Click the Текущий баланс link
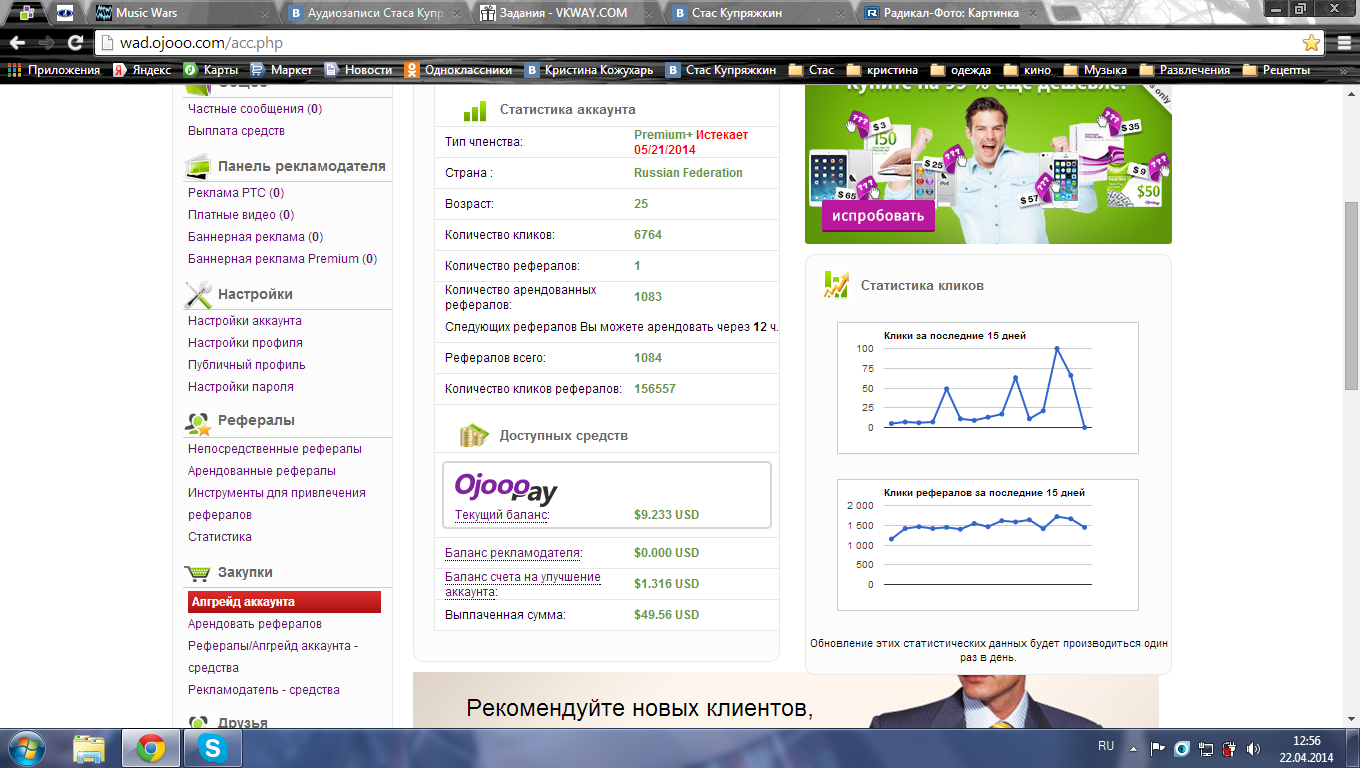 pos(502,515)
